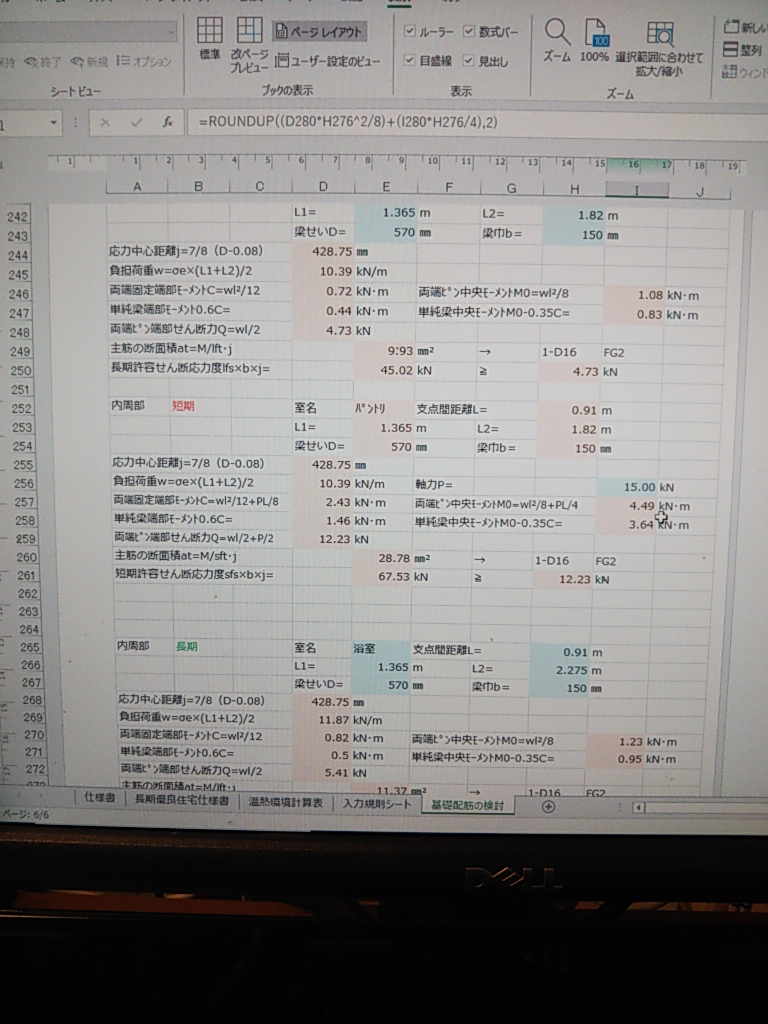Screen dimensions: 768x1024
Task: Open the 長期優良住宅仕様書 sheet tab
Action: click(x=182, y=800)
